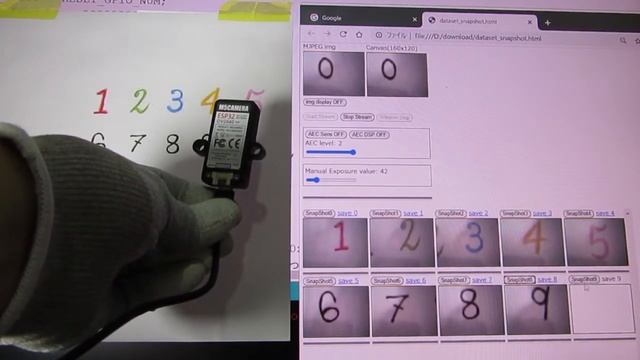Open the save 7 link
This screenshot has width=640, height=360.
[x=482, y=280]
